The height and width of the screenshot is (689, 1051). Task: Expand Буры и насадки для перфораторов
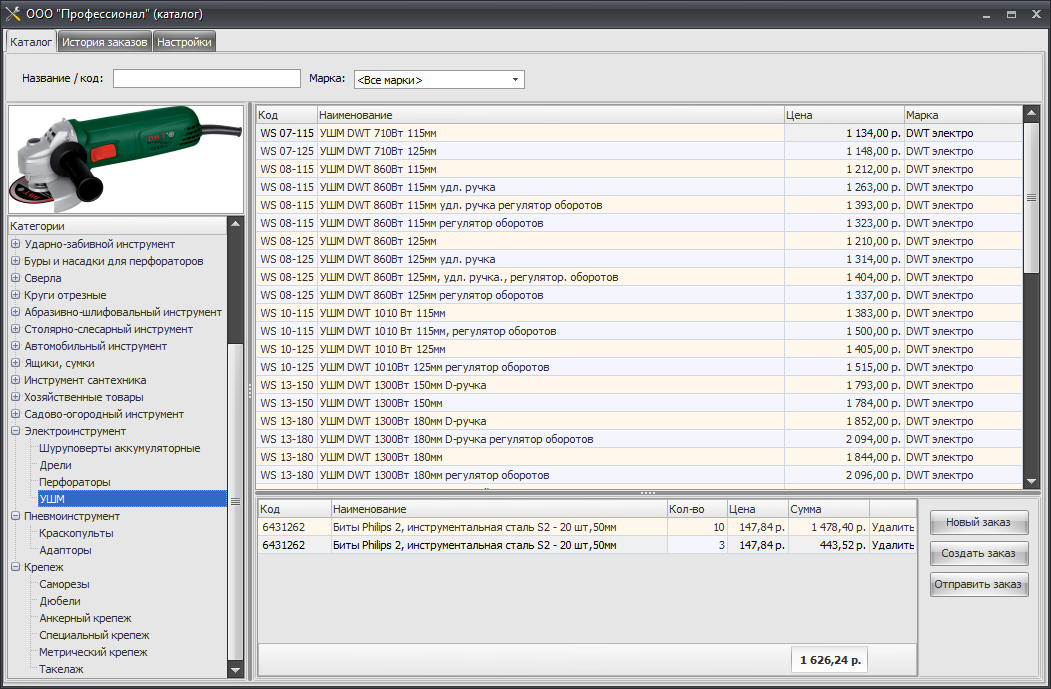15,261
